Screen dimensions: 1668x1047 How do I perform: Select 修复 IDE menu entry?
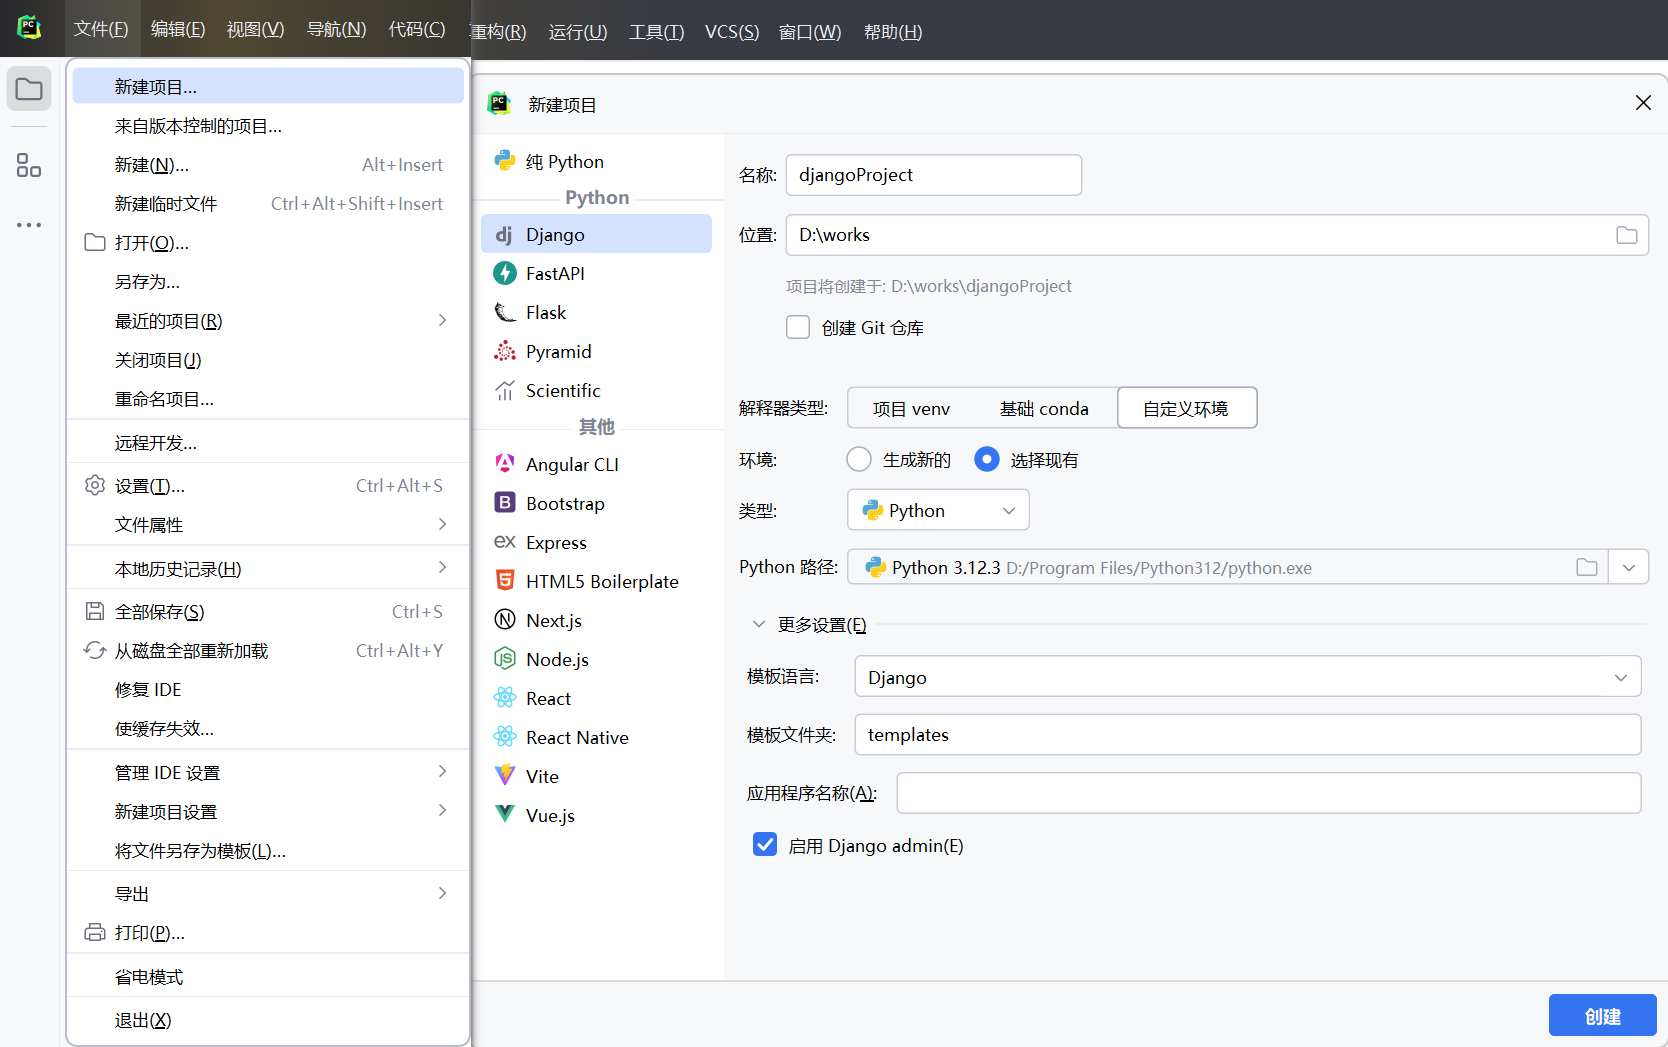pyautogui.click(x=268, y=690)
